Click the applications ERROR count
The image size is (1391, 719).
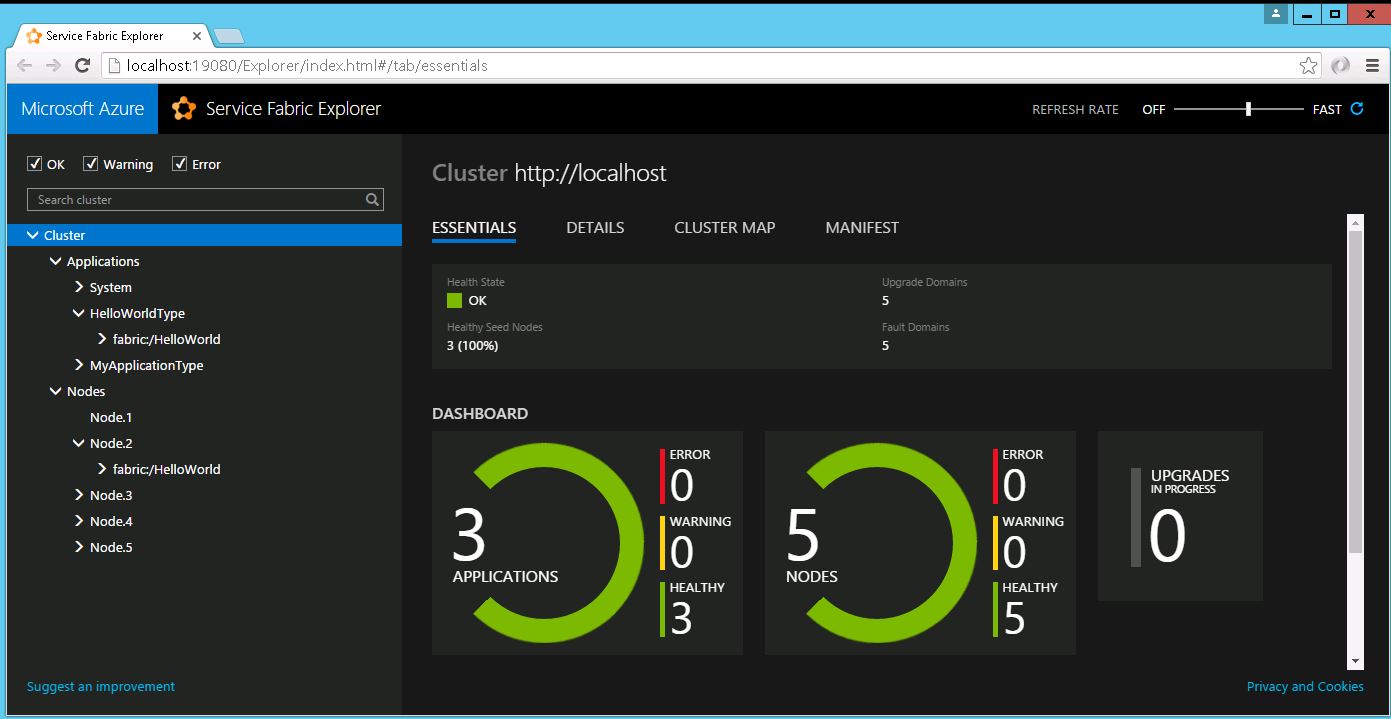682,485
